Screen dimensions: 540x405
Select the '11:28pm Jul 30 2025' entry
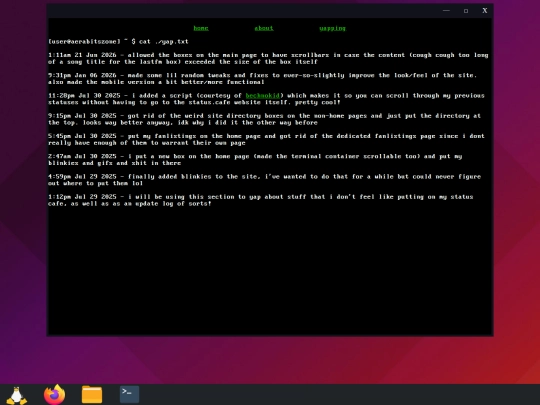(x=267, y=99)
